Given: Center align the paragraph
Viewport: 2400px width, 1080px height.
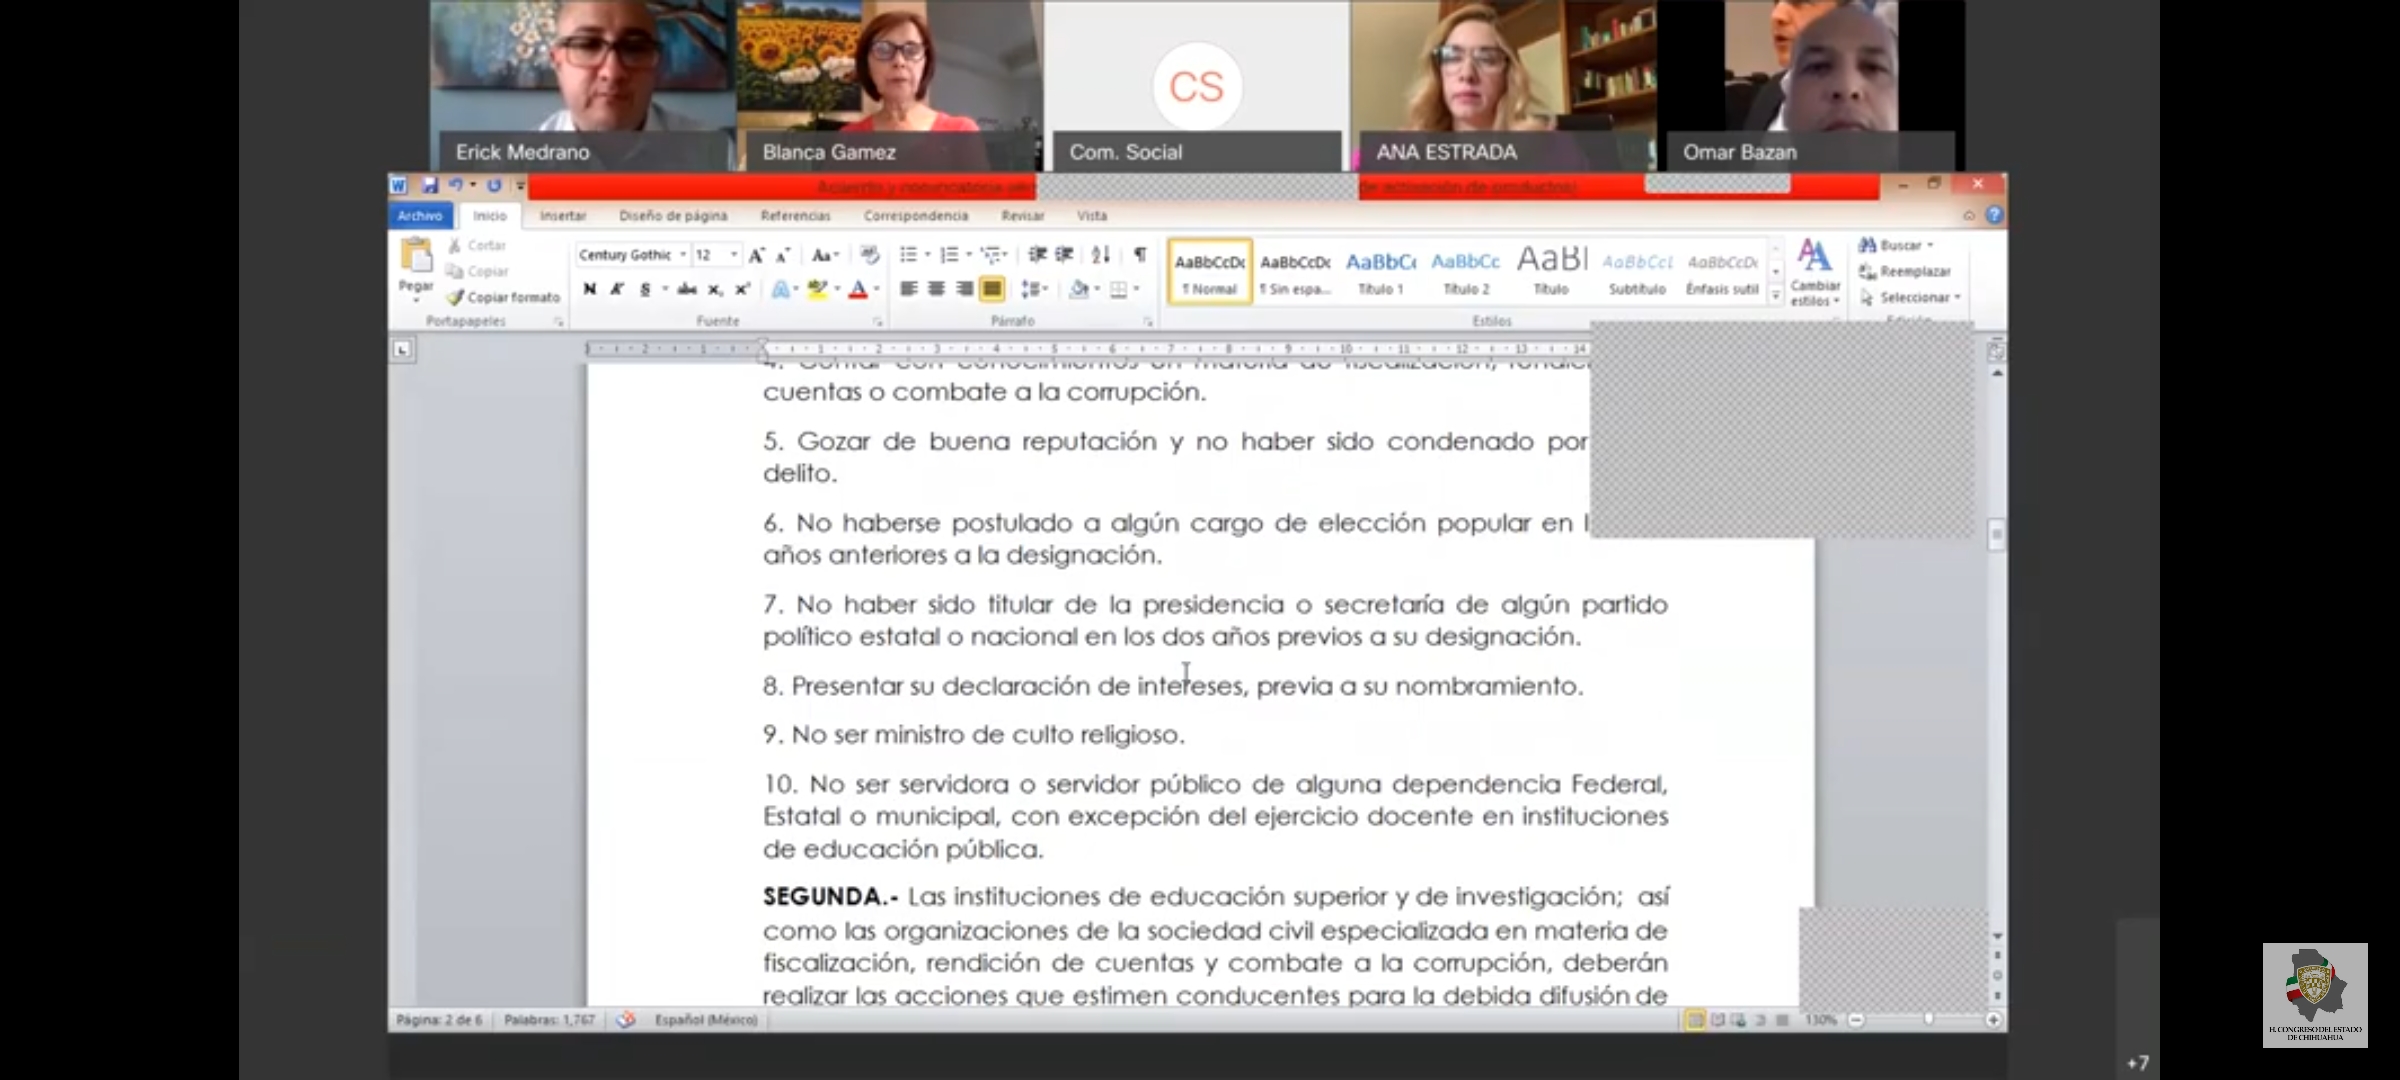Looking at the screenshot, I should coord(936,289).
